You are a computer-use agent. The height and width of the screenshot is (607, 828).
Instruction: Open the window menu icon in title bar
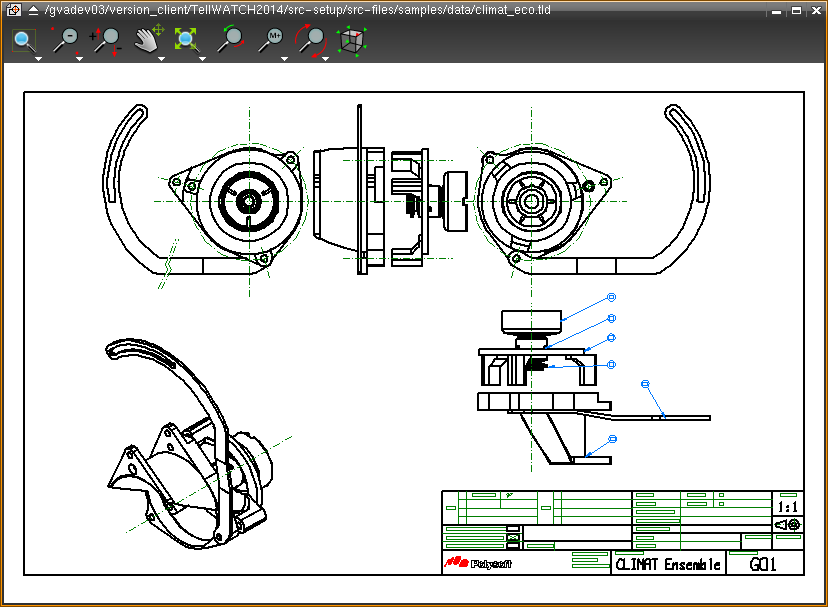click(x=14, y=10)
